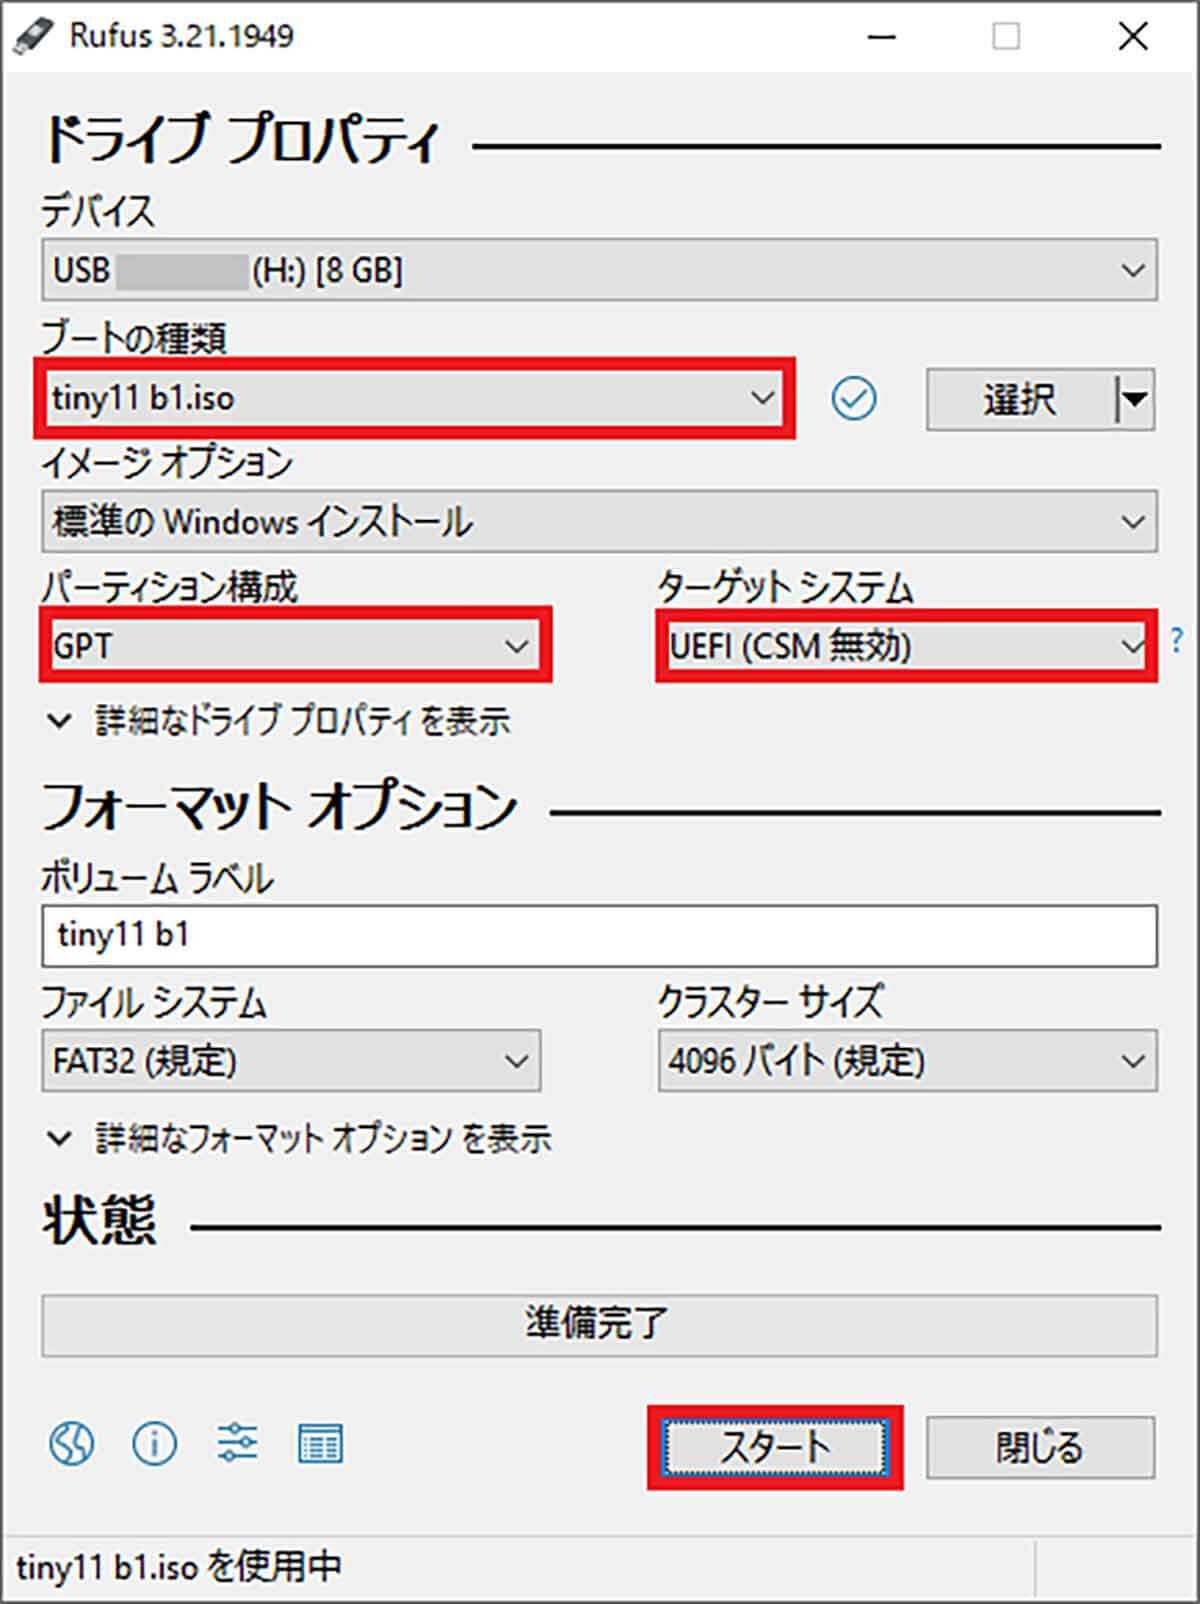Viewport: 1200px width, 1604px height.
Task: Open the 選択 button's dropdown arrow
Action: pyautogui.click(x=1134, y=399)
